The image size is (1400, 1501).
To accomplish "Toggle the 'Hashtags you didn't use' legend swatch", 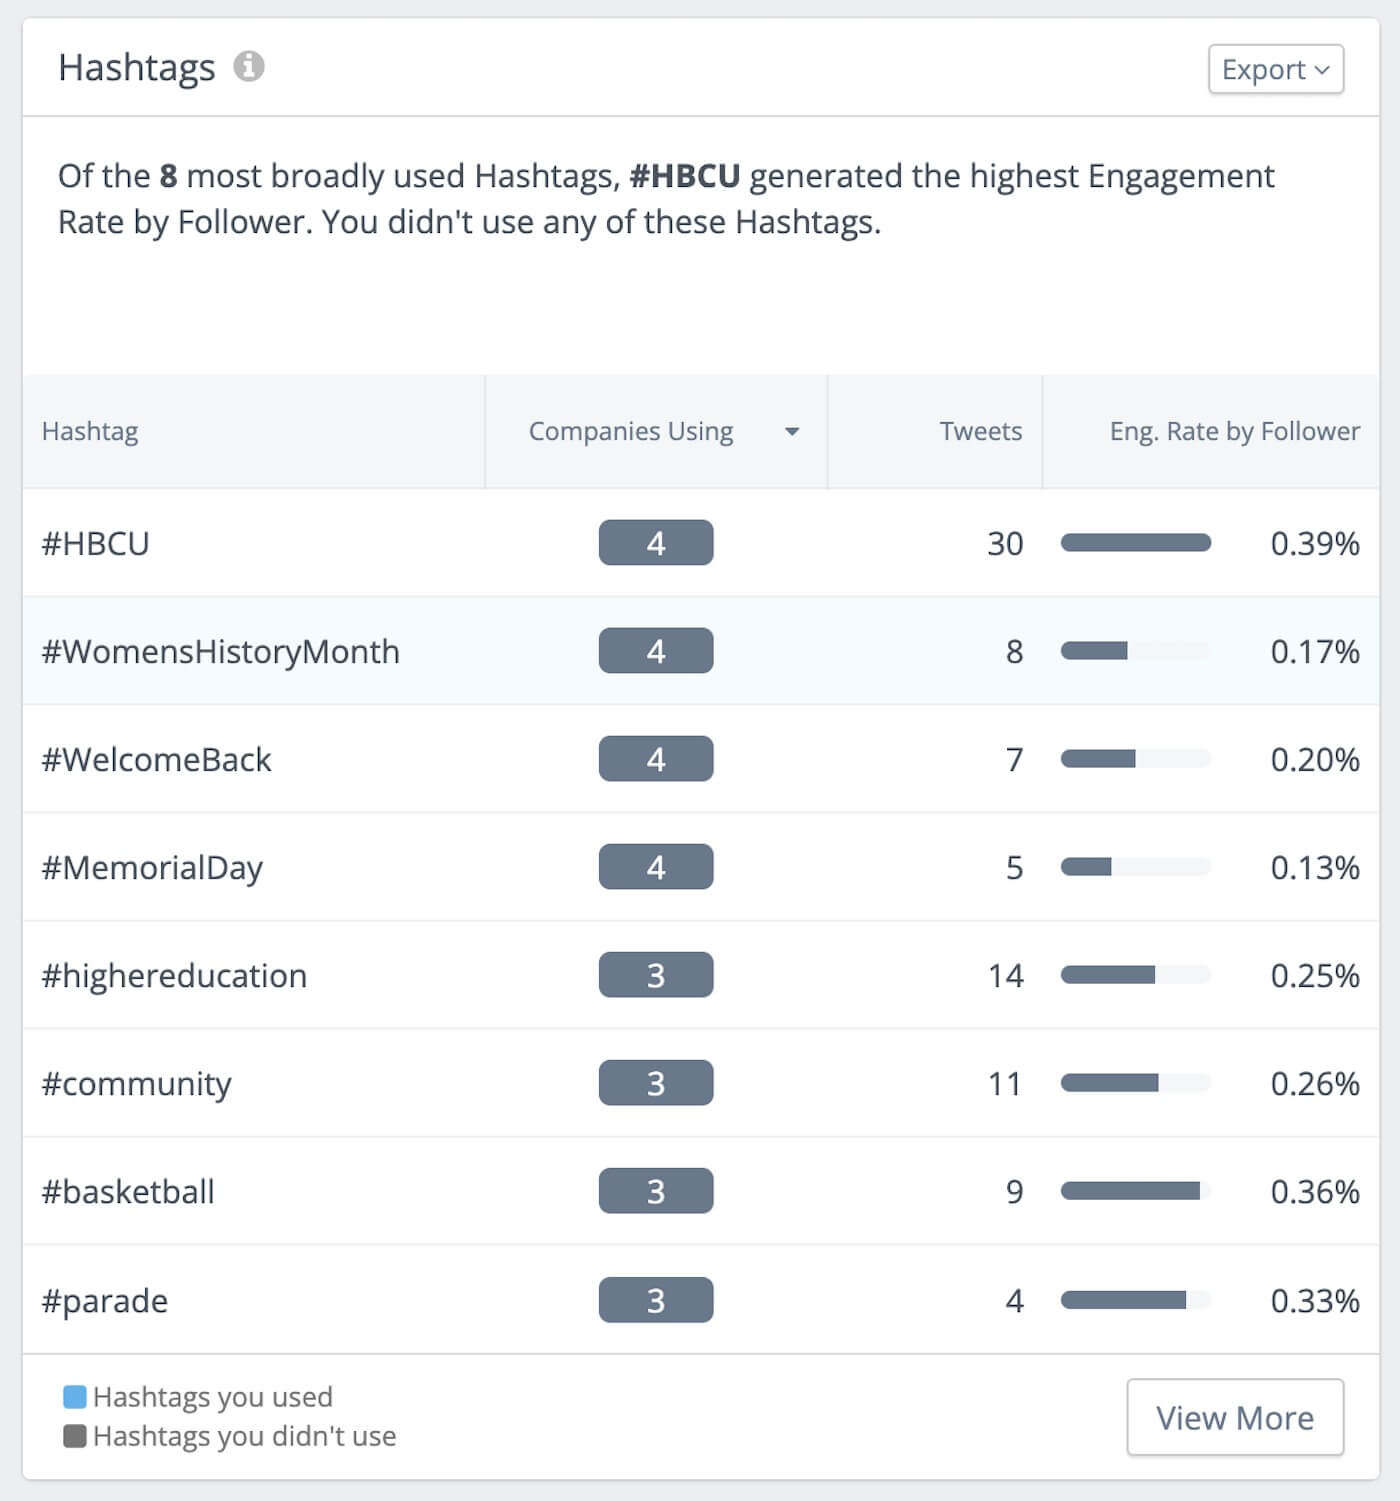I will click(74, 1436).
